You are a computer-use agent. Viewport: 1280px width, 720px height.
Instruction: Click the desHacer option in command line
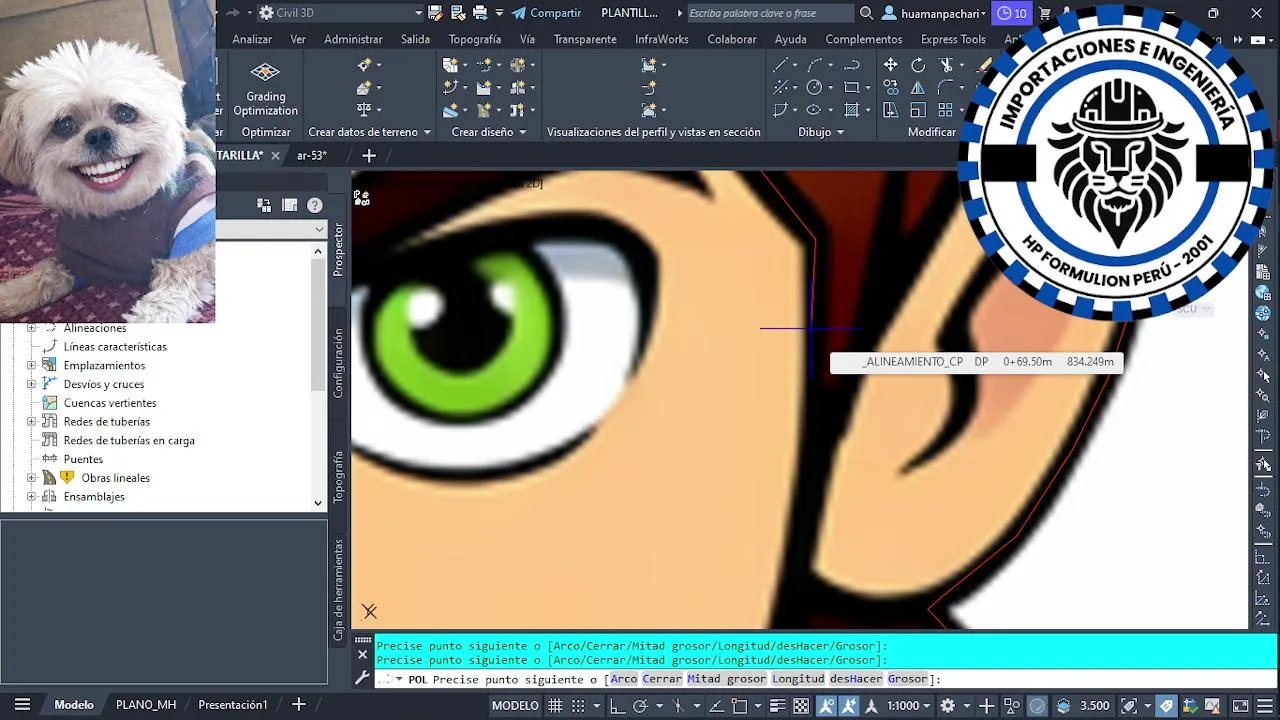pyautogui.click(x=856, y=679)
